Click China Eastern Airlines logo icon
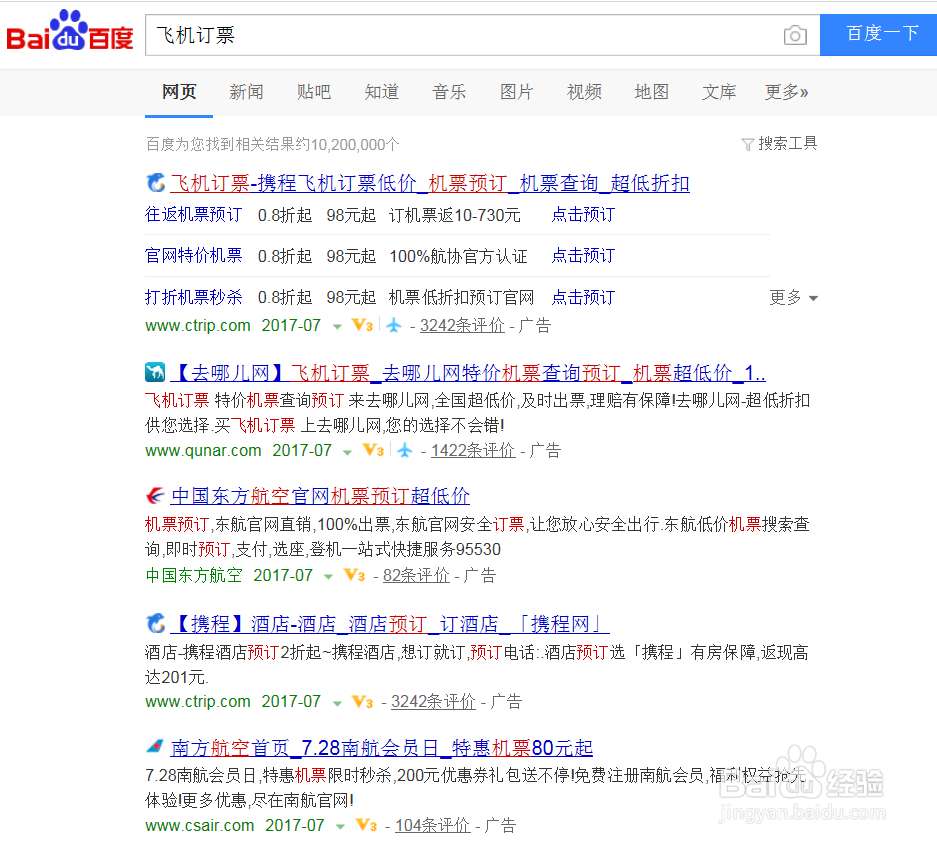Image resolution: width=937 pixels, height=845 pixels. click(155, 495)
